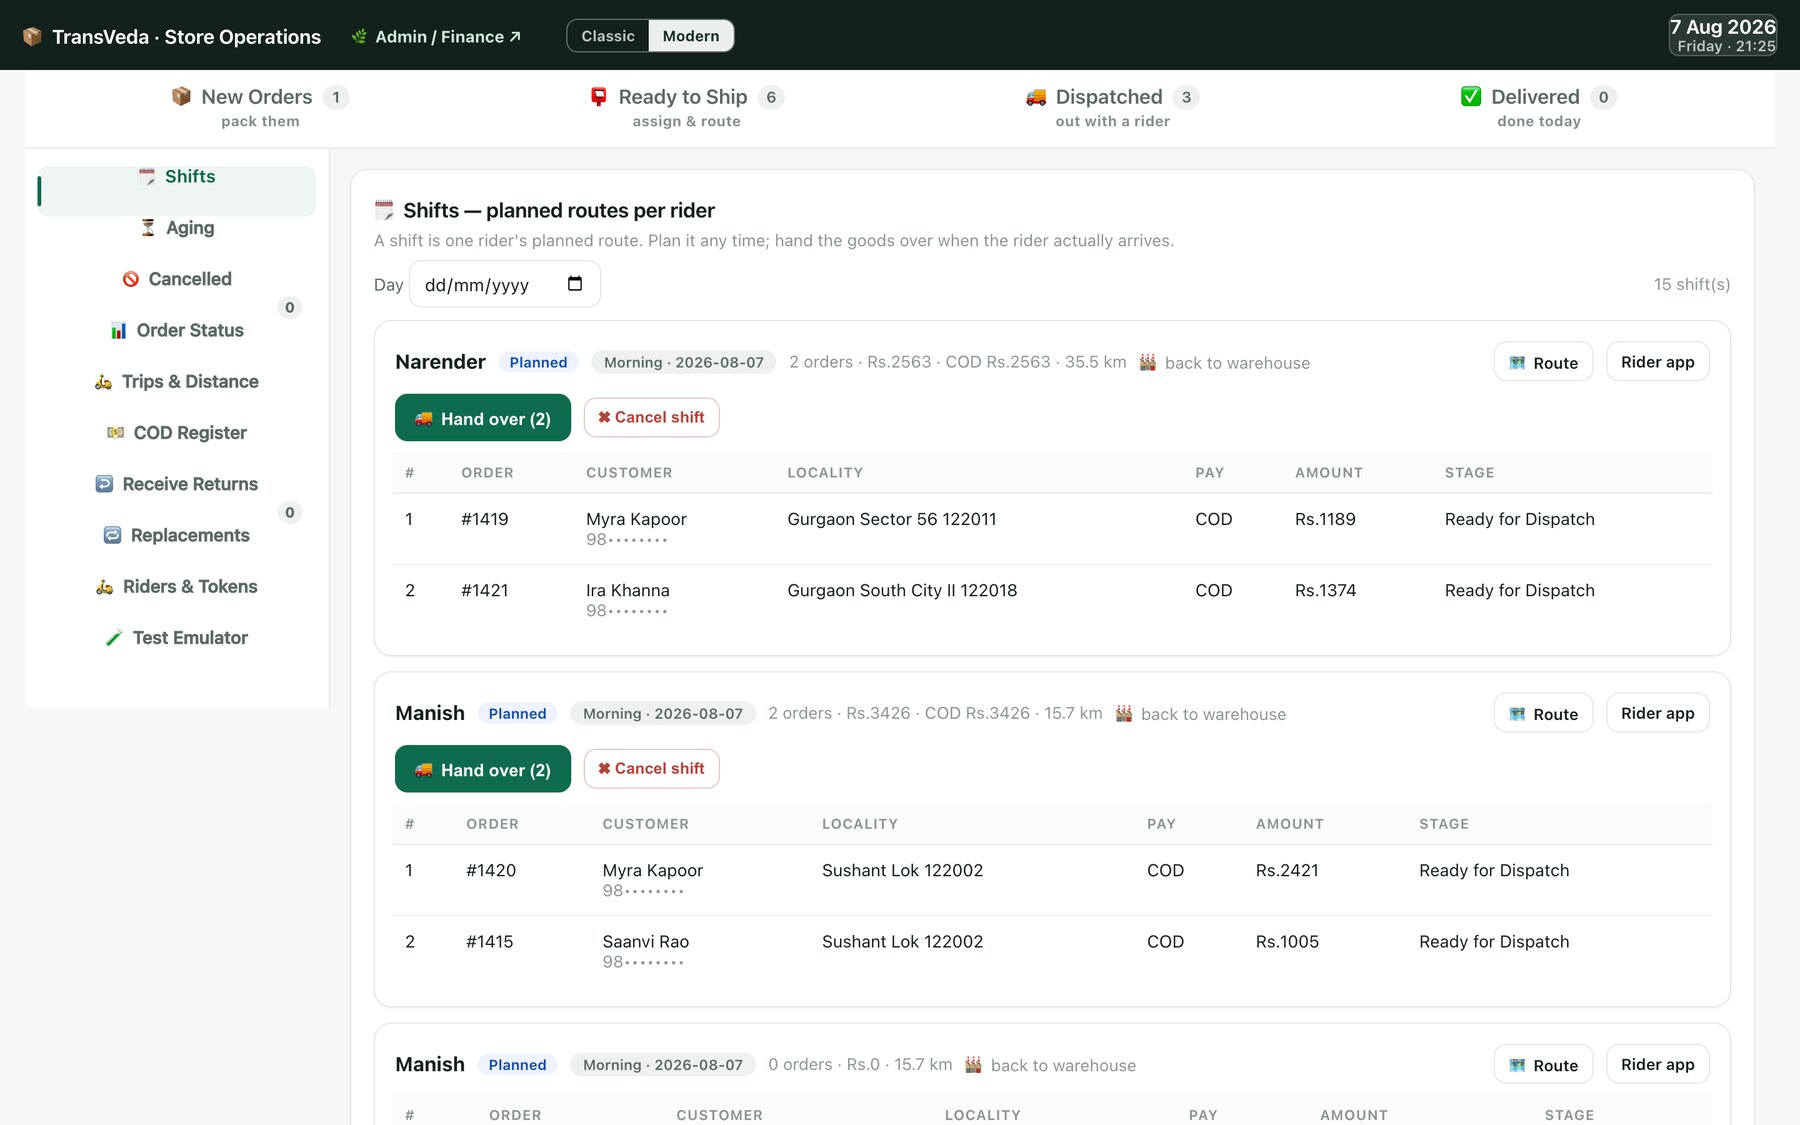Click the Cancelled prohibited-sign icon

coord(131,279)
